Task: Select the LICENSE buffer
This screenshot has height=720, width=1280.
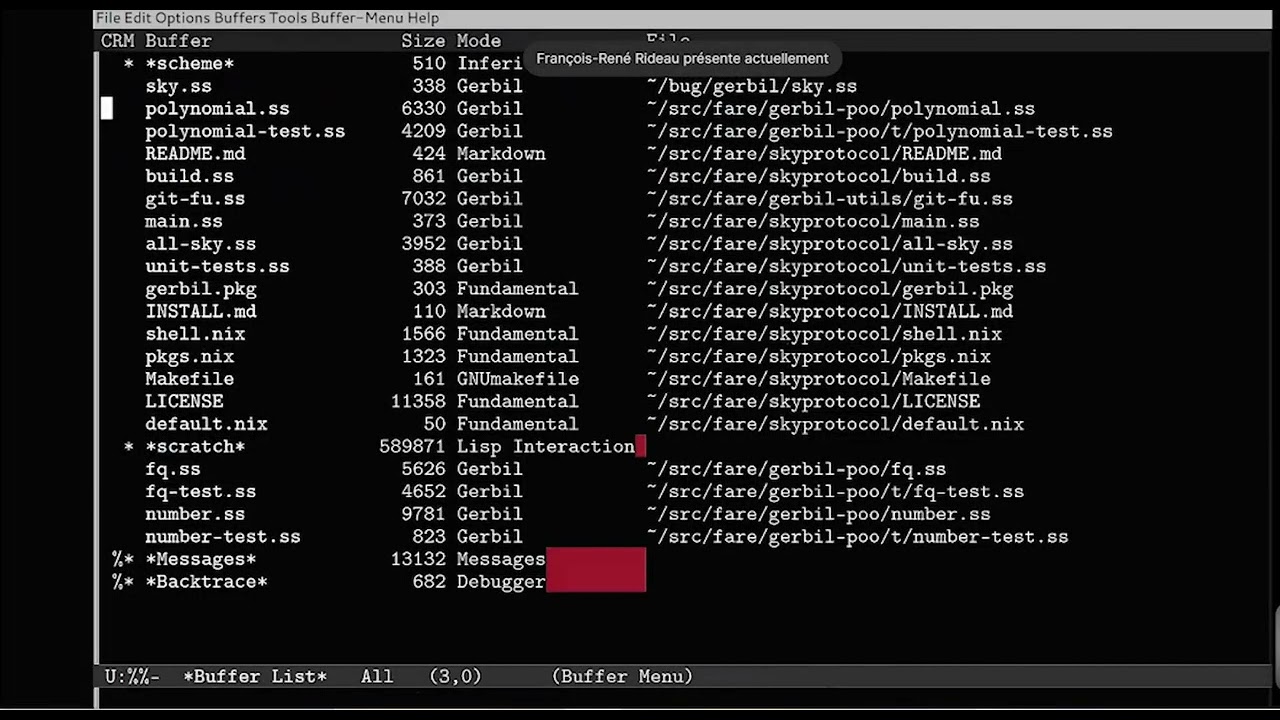Action: (184, 401)
